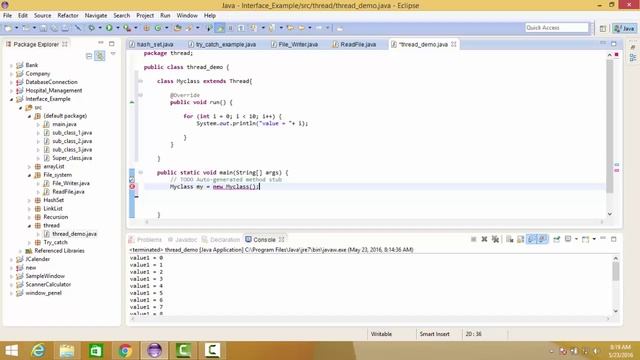Click Remove All Terminated Launches icon

[496, 239]
